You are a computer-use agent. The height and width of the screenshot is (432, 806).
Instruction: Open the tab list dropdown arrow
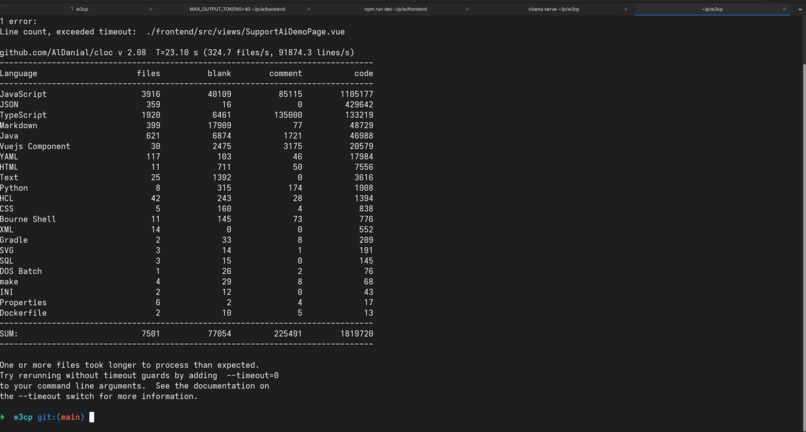(x=798, y=9)
